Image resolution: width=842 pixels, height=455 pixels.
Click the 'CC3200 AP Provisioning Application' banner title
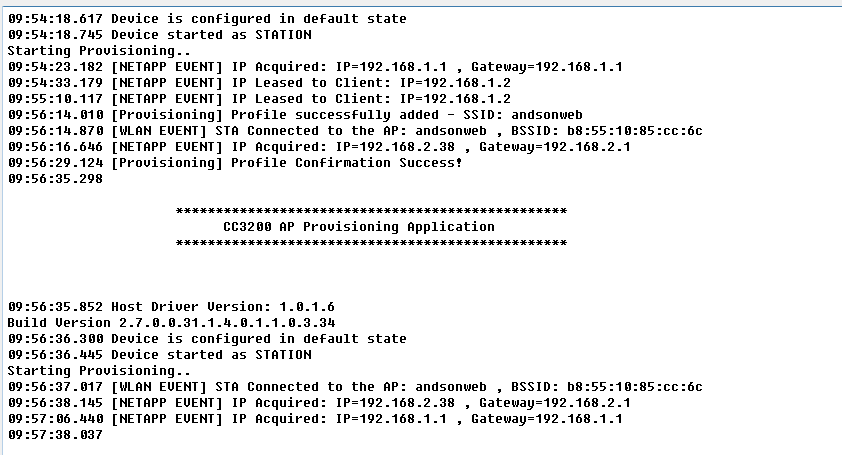(359, 227)
